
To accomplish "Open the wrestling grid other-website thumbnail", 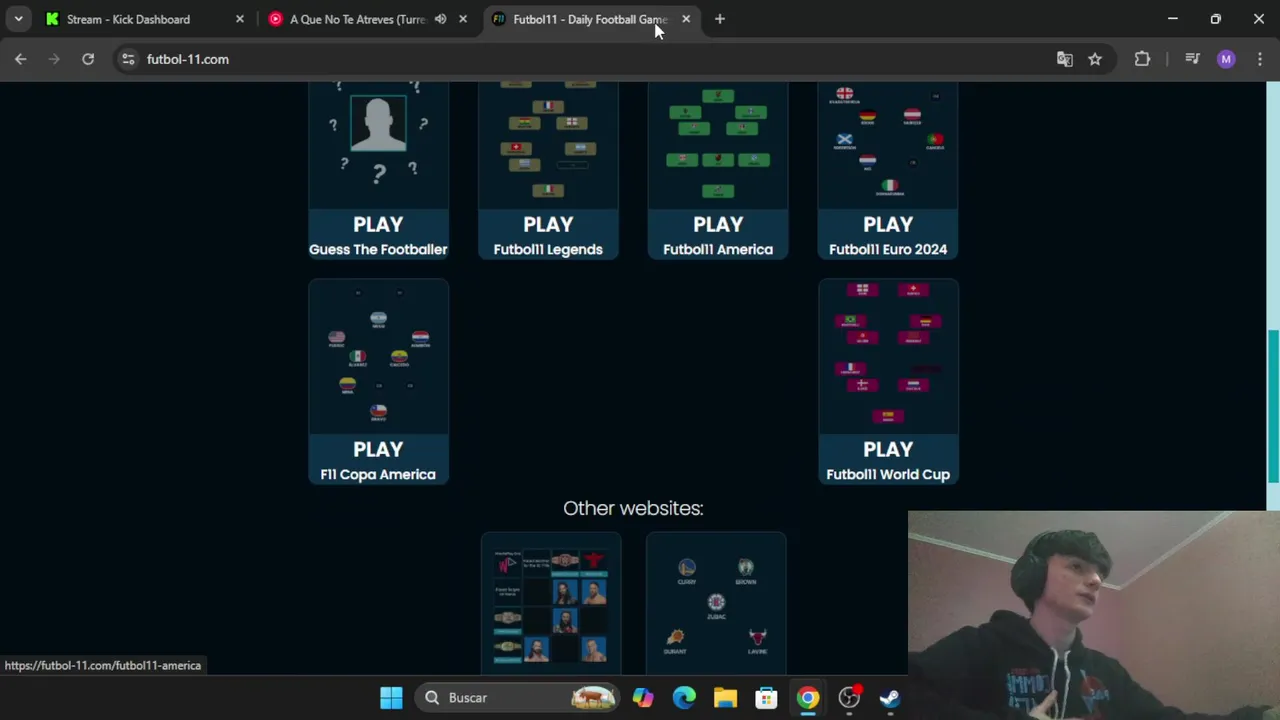I will tap(551, 604).
